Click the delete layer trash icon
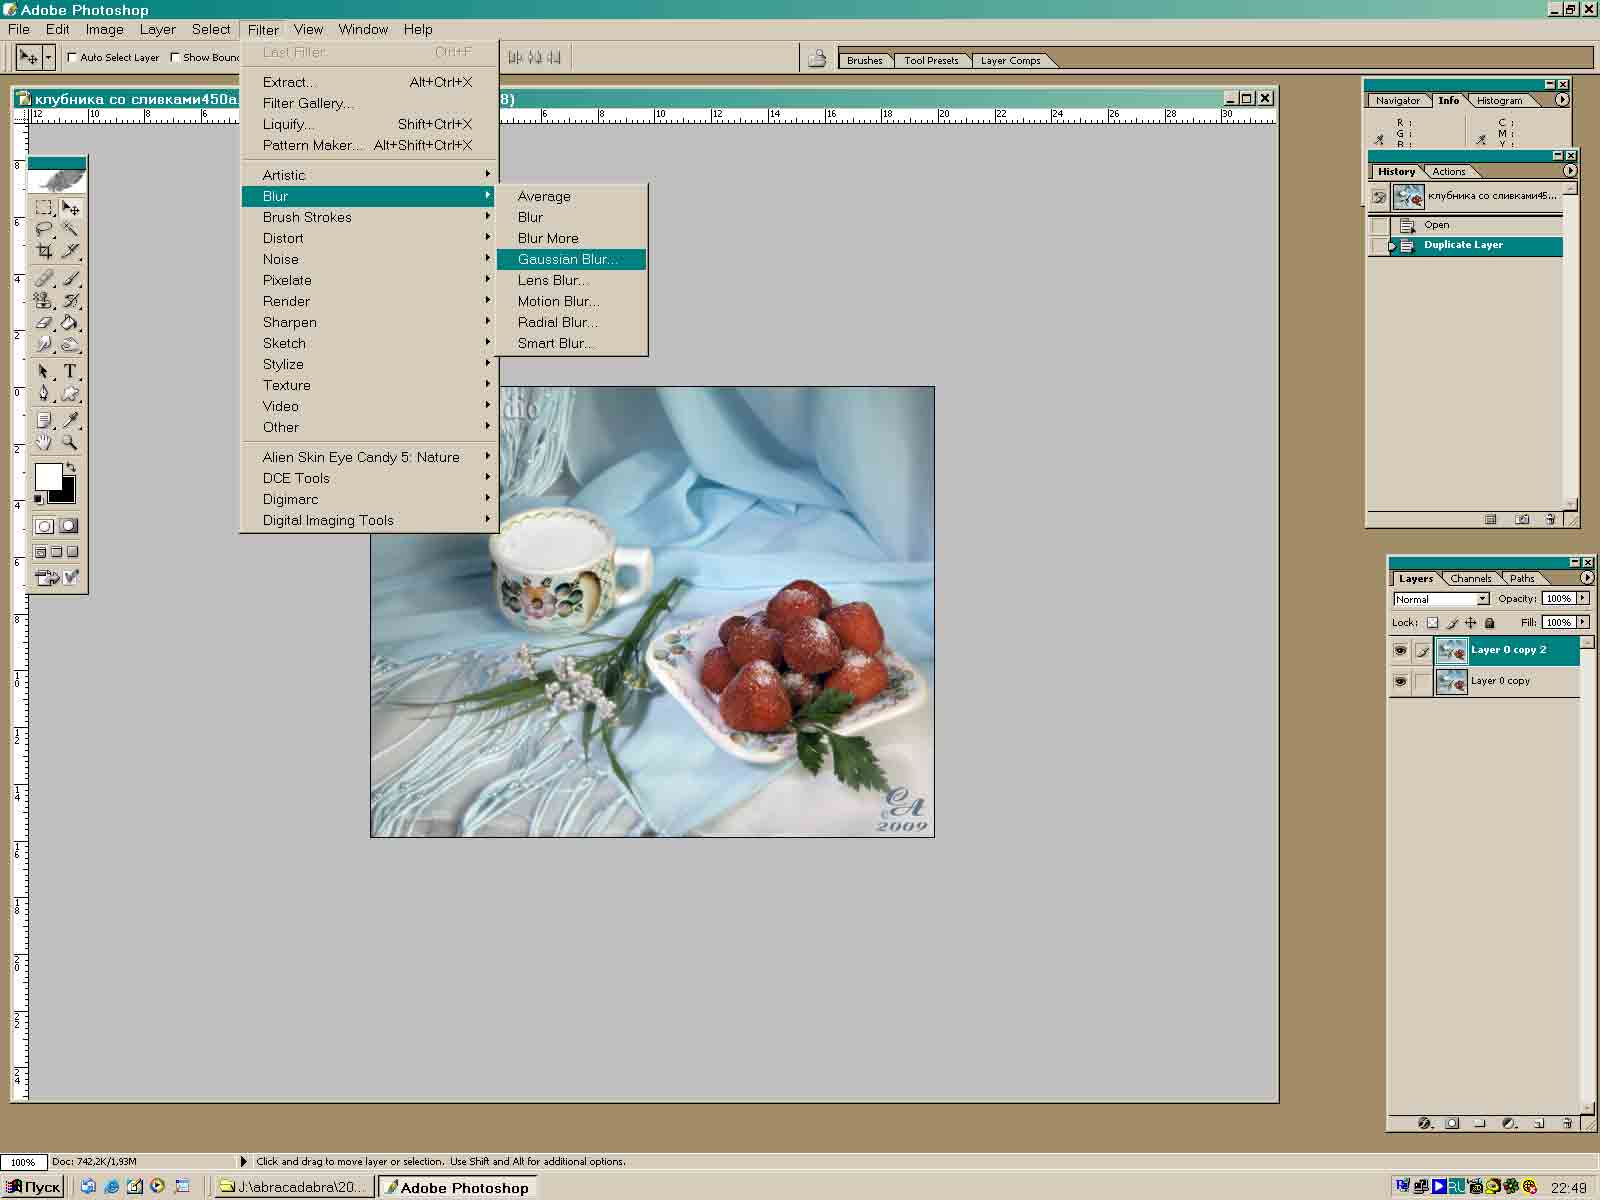Screen dimensions: 1600x1200 [1566, 1123]
